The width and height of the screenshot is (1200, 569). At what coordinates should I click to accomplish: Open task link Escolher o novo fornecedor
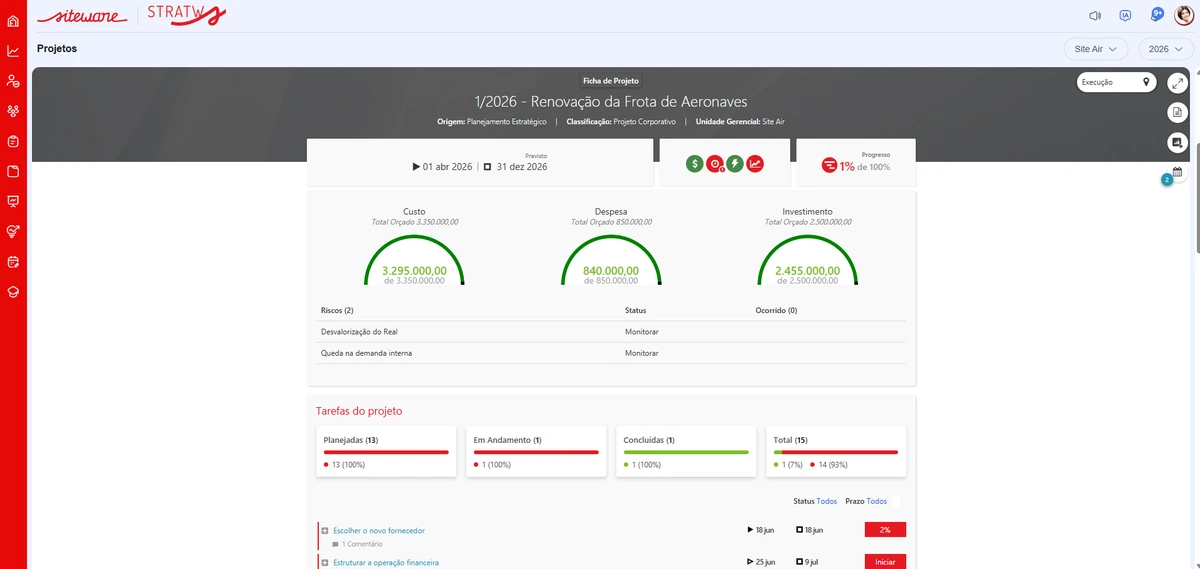coord(379,530)
